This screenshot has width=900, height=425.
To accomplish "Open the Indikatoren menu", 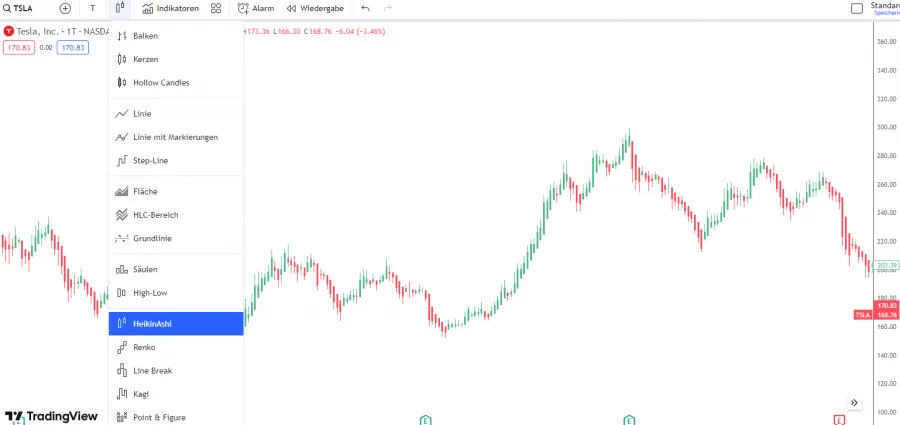I will pos(170,9).
